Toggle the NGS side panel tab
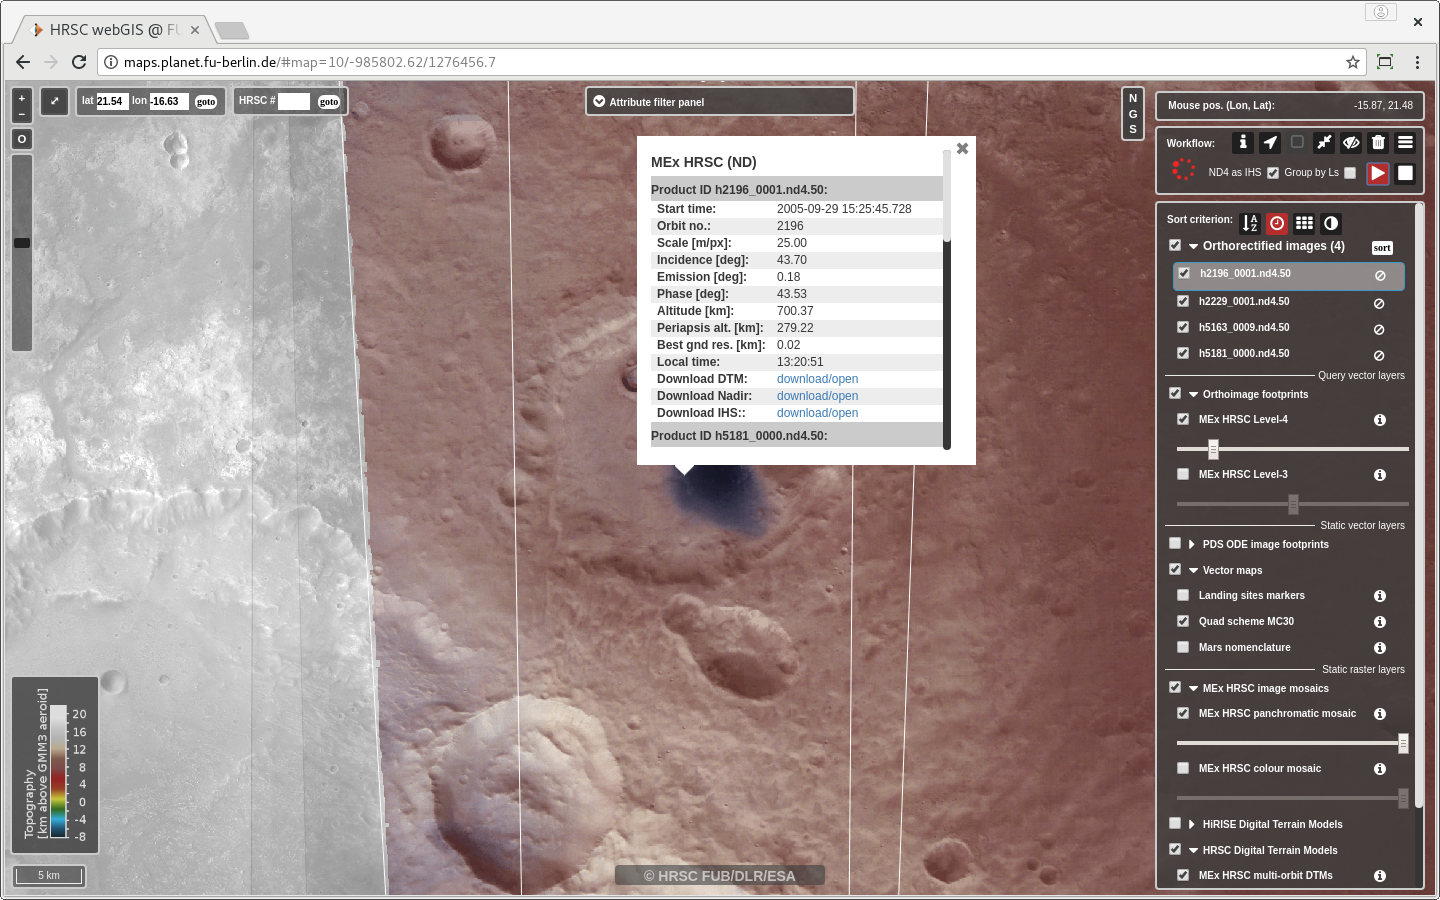The image size is (1440, 900). (x=1133, y=113)
